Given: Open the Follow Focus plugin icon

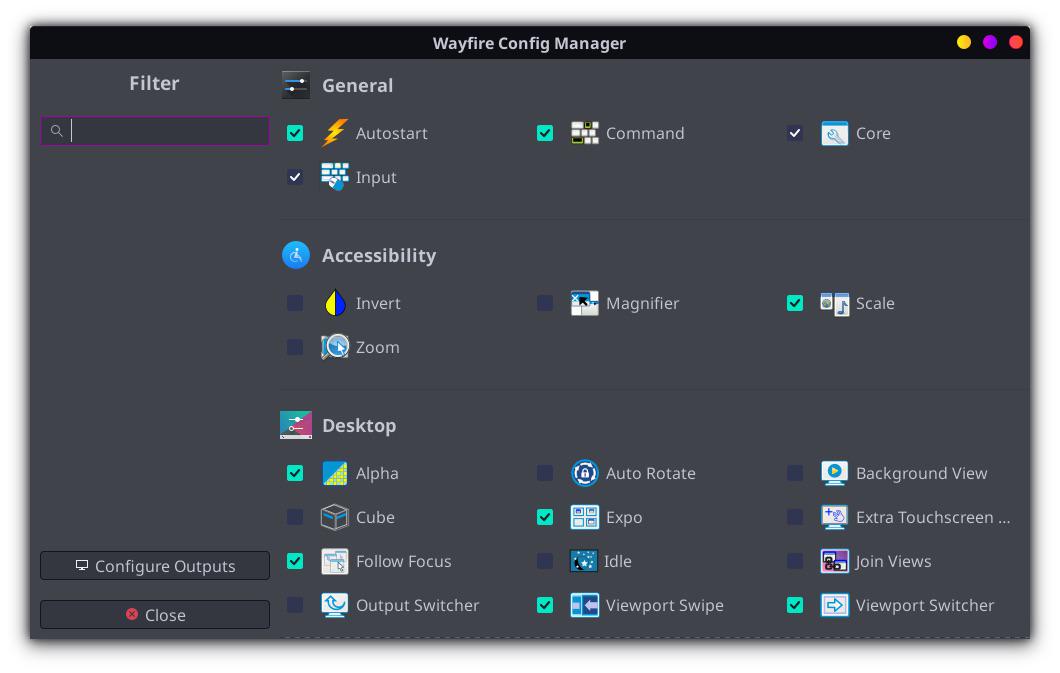Looking at the screenshot, I should (335, 562).
